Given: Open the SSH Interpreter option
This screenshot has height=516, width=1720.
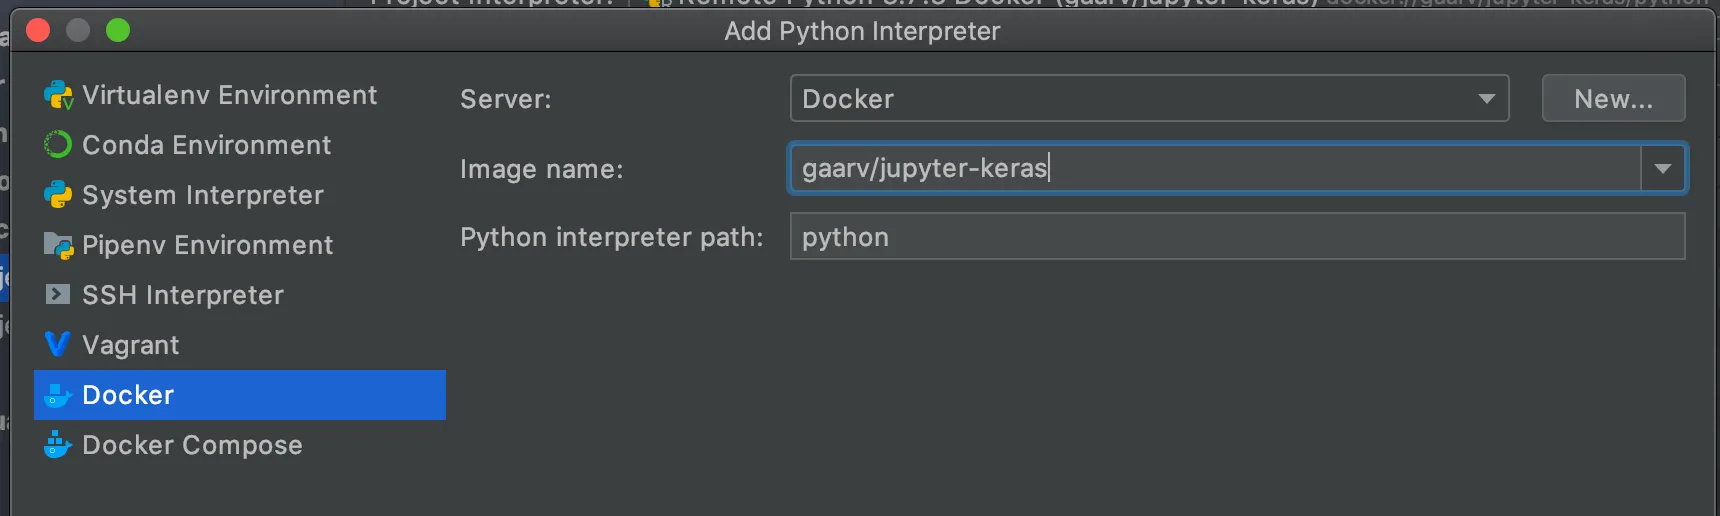Looking at the screenshot, I should 182,295.
